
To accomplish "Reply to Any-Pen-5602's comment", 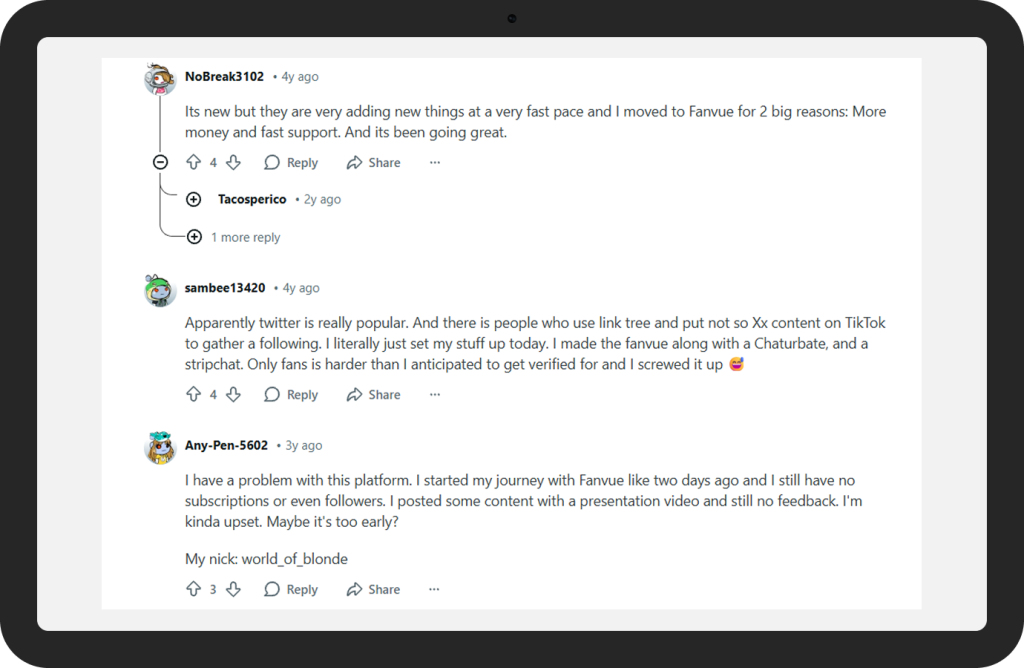I will pyautogui.click(x=291, y=589).
